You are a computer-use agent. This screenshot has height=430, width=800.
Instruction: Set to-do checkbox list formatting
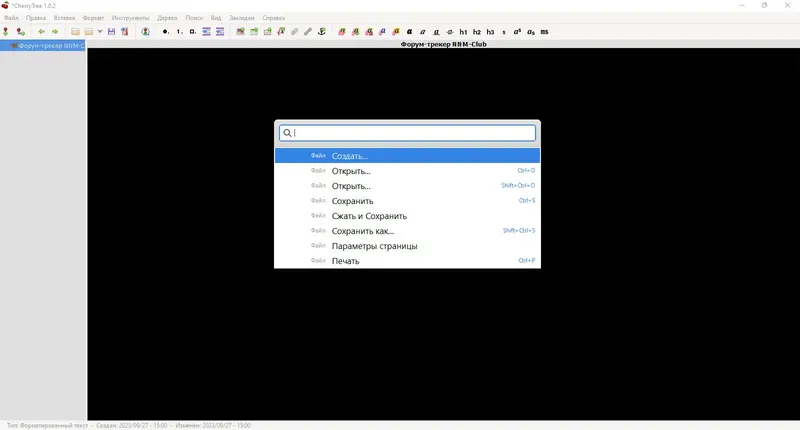tap(192, 32)
